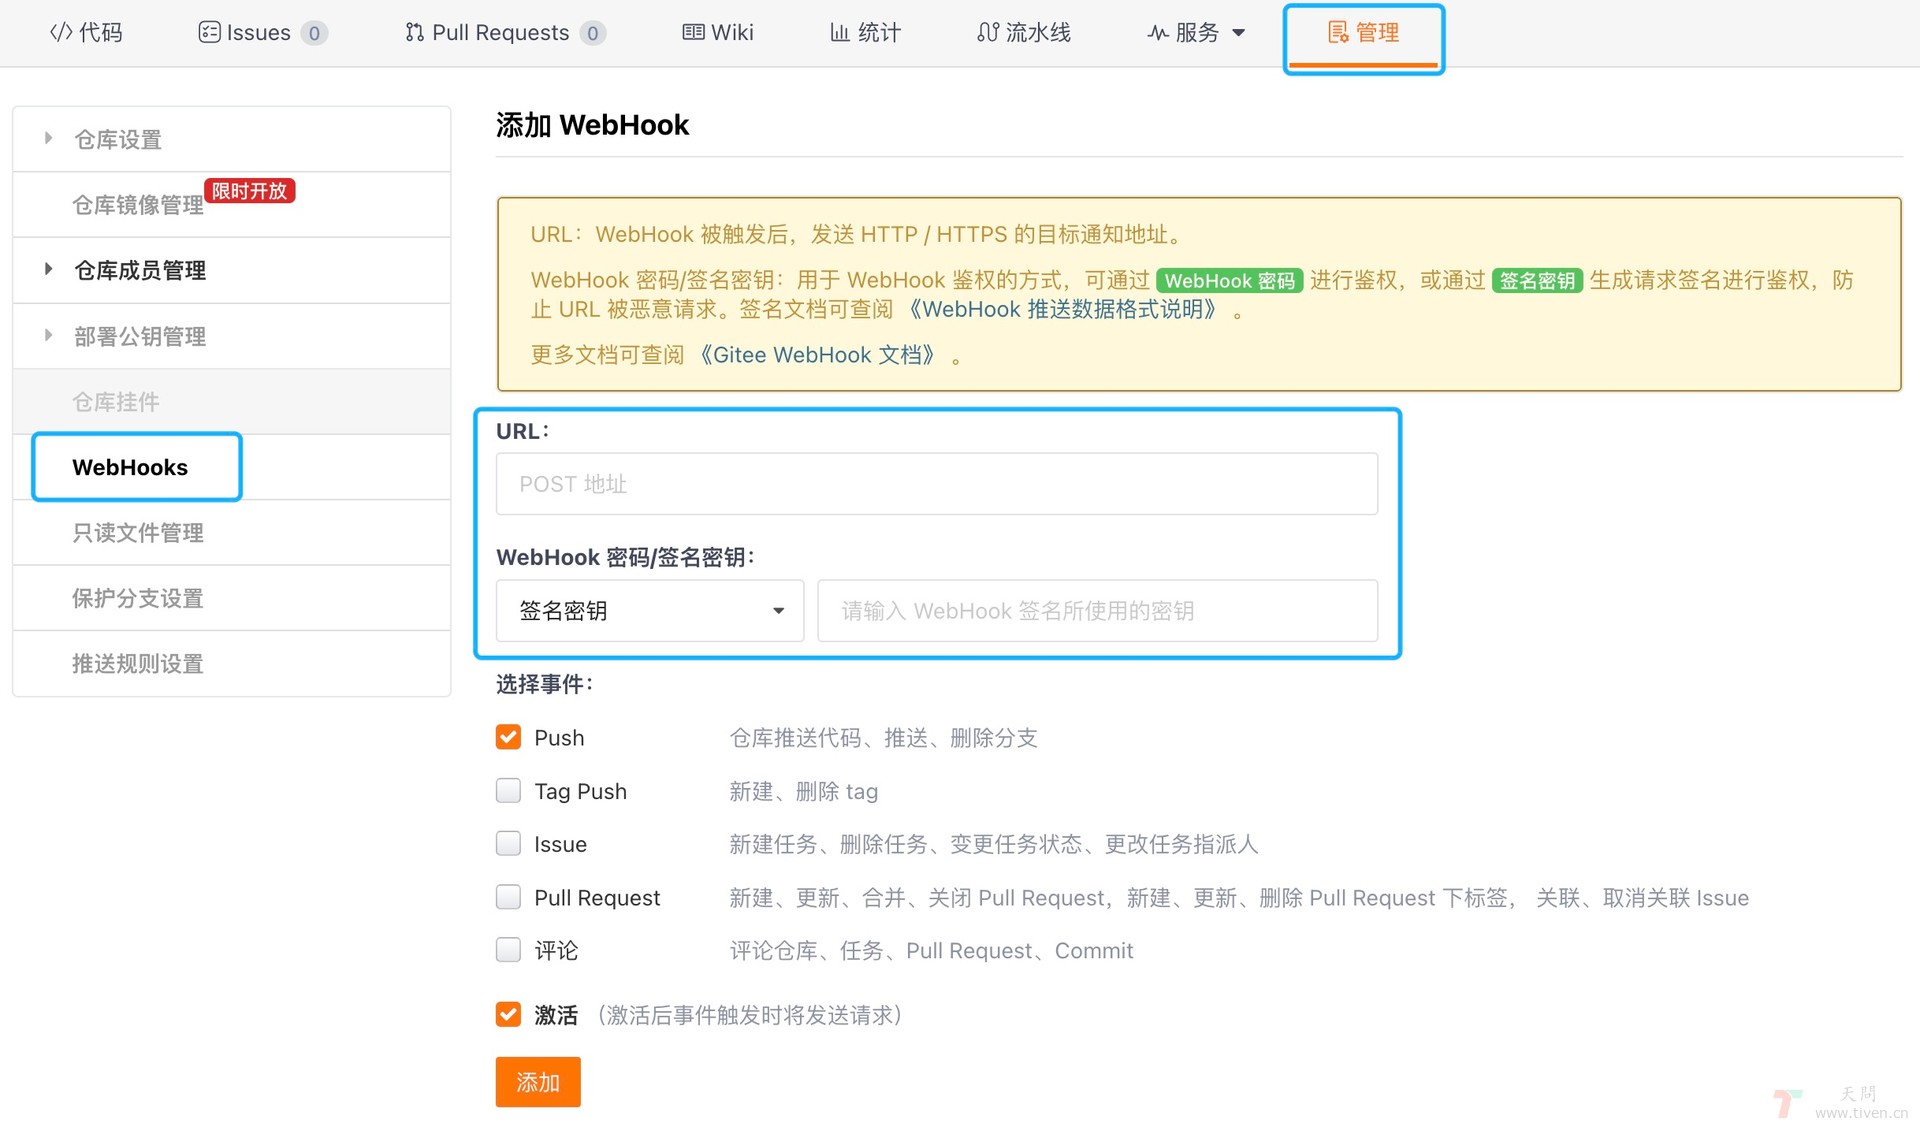Enable the 评论 event checkbox
The image size is (1920, 1130).
[x=508, y=949]
